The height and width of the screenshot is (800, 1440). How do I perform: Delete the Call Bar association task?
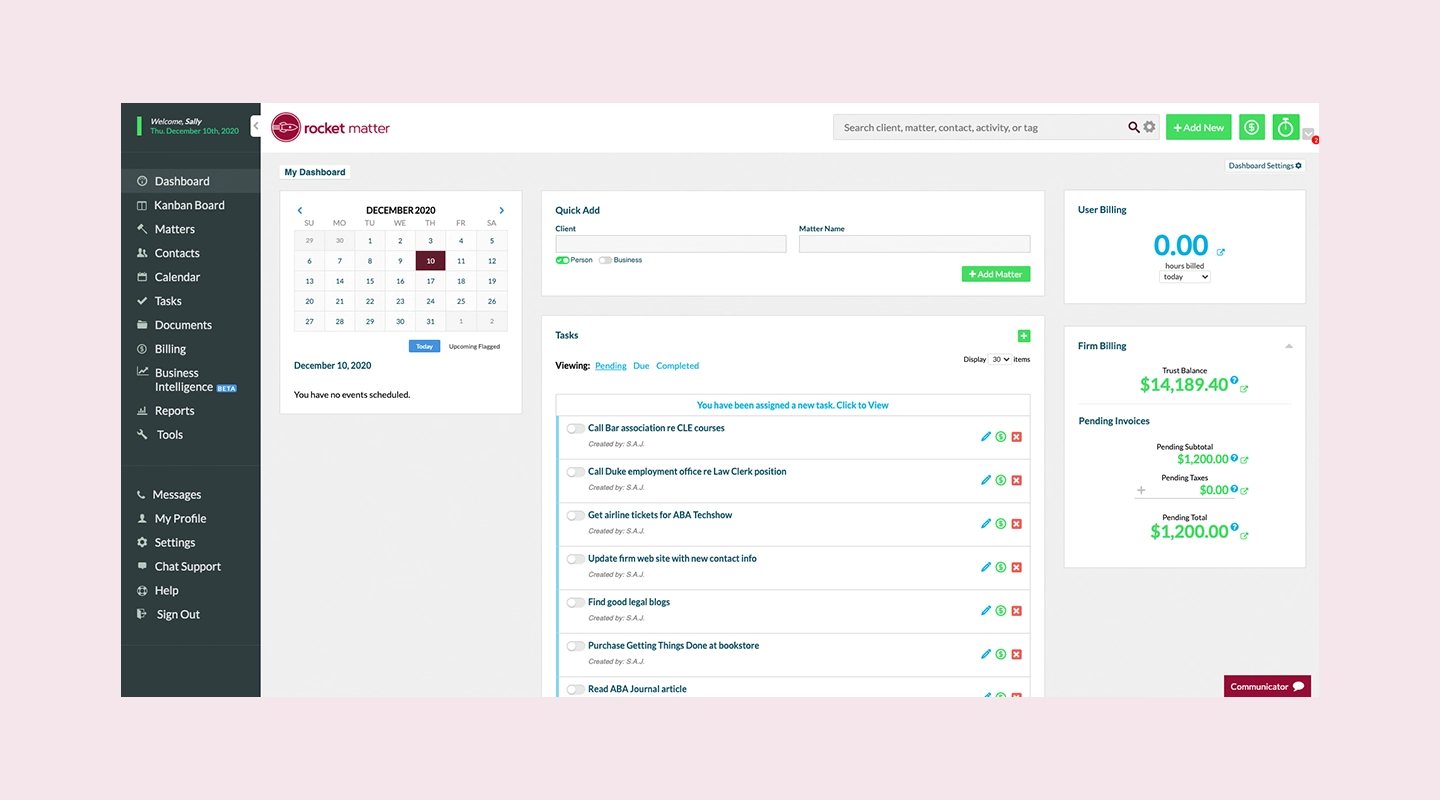tap(1017, 437)
